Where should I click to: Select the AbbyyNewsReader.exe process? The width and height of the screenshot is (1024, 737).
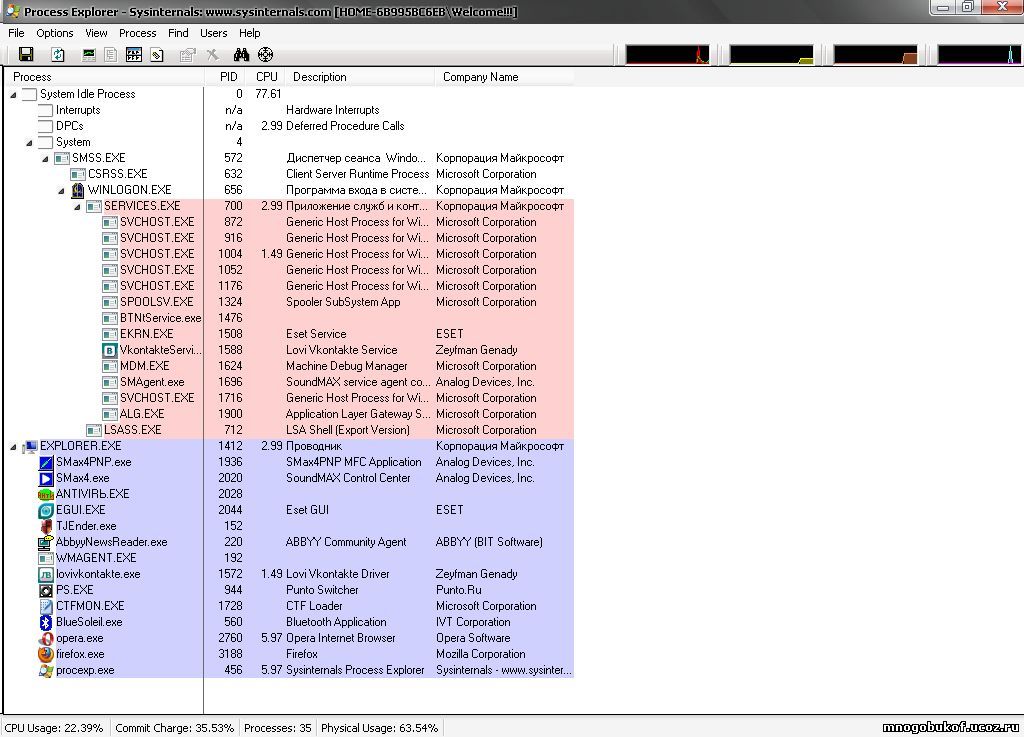point(306,542)
